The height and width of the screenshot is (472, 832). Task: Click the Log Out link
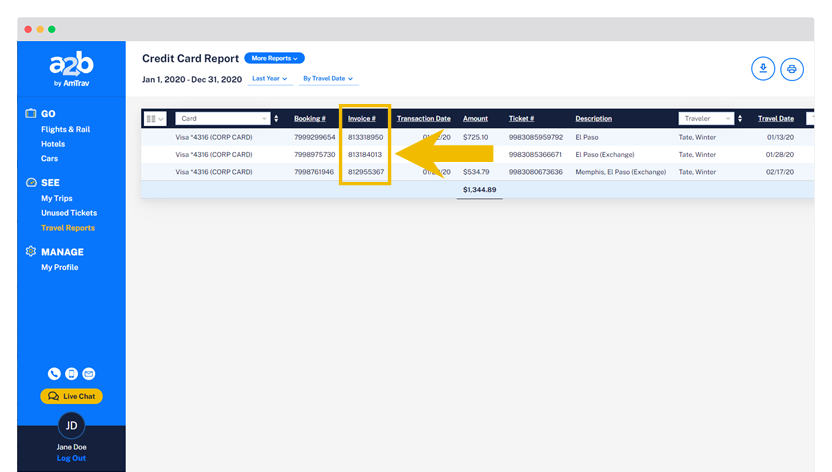pos(71,458)
